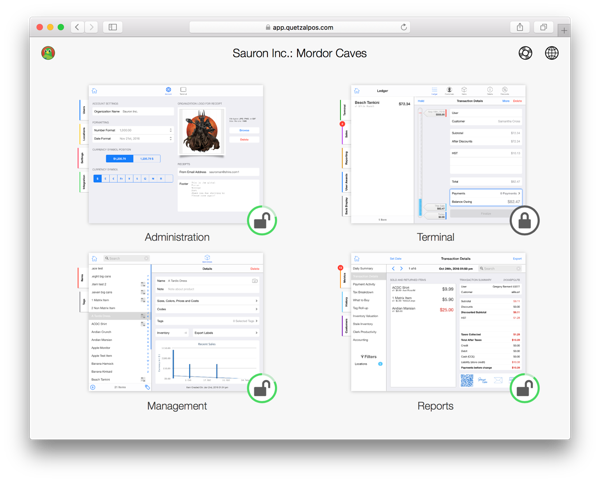Go back with Safari's back arrow

tap(77, 27)
